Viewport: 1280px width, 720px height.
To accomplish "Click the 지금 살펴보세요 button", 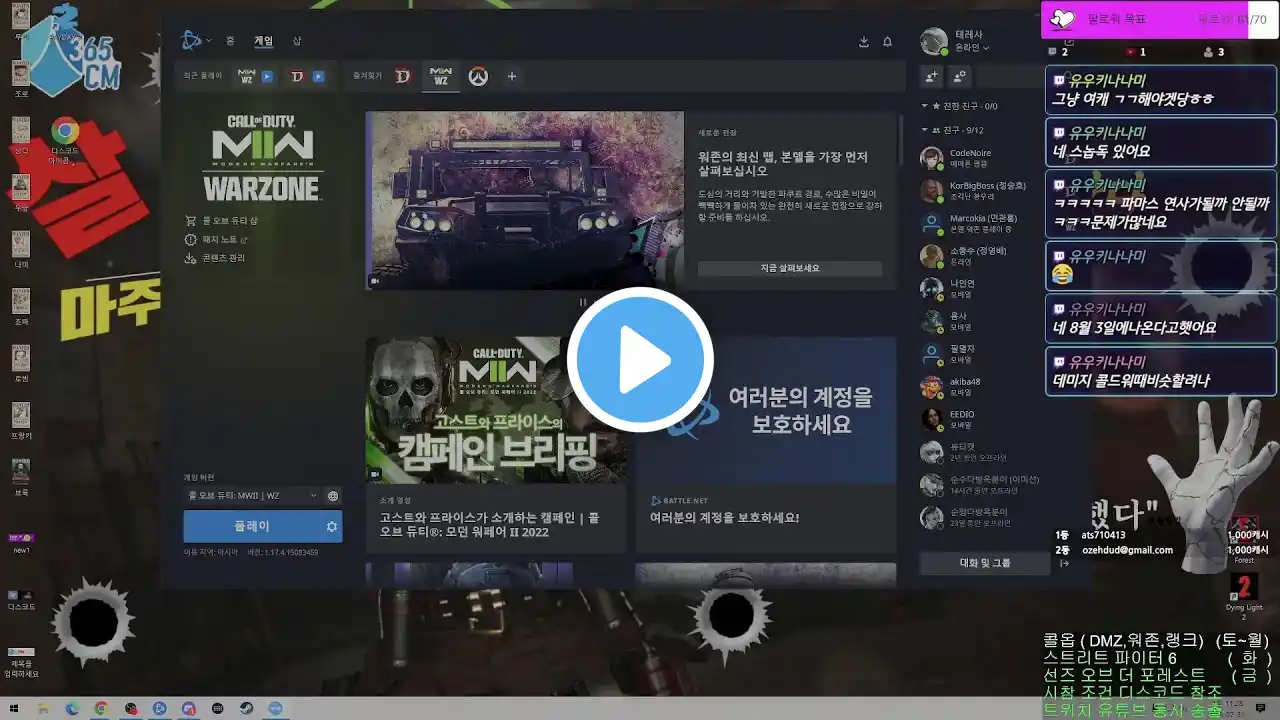I will [x=790, y=268].
